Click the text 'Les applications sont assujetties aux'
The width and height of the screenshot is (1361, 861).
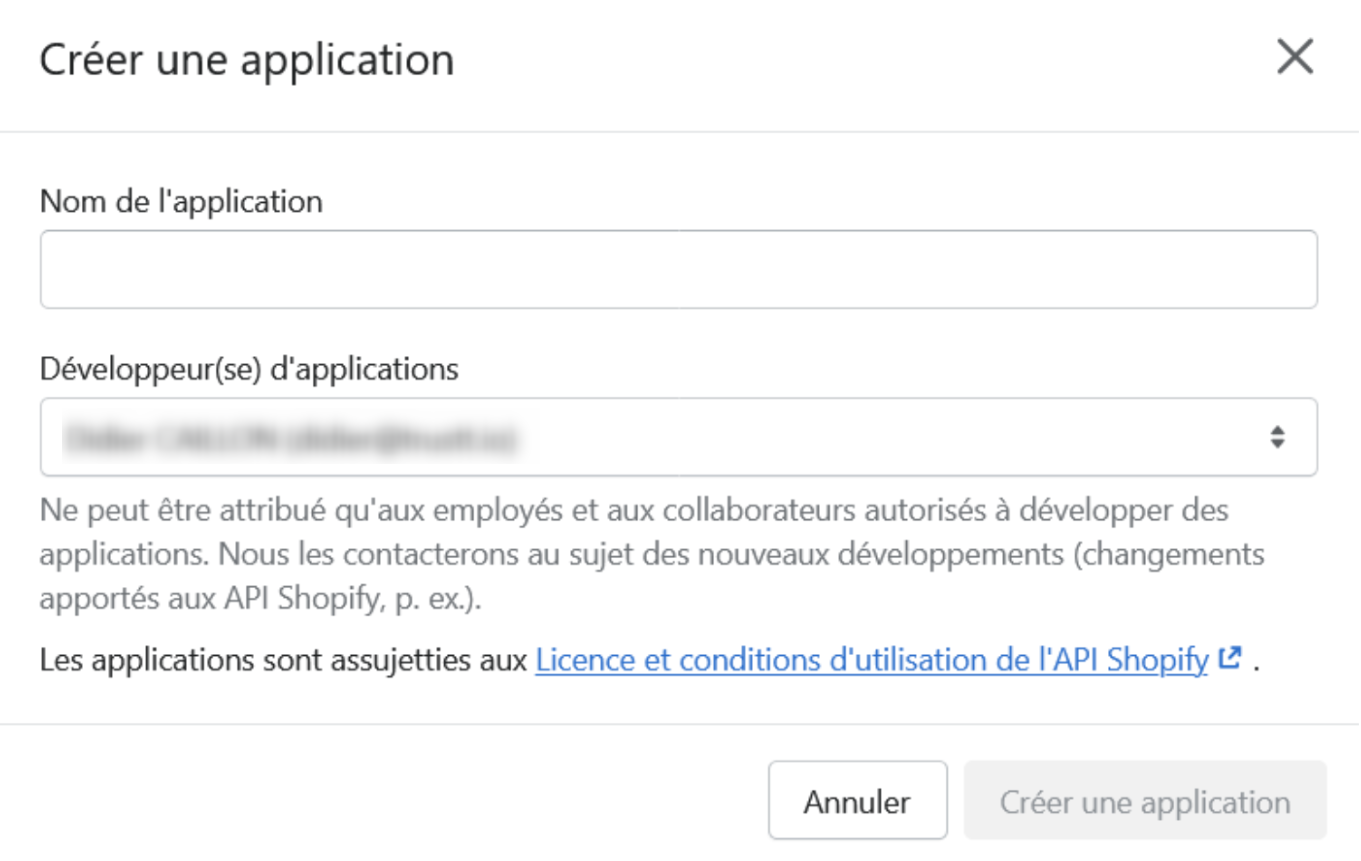click(x=283, y=660)
